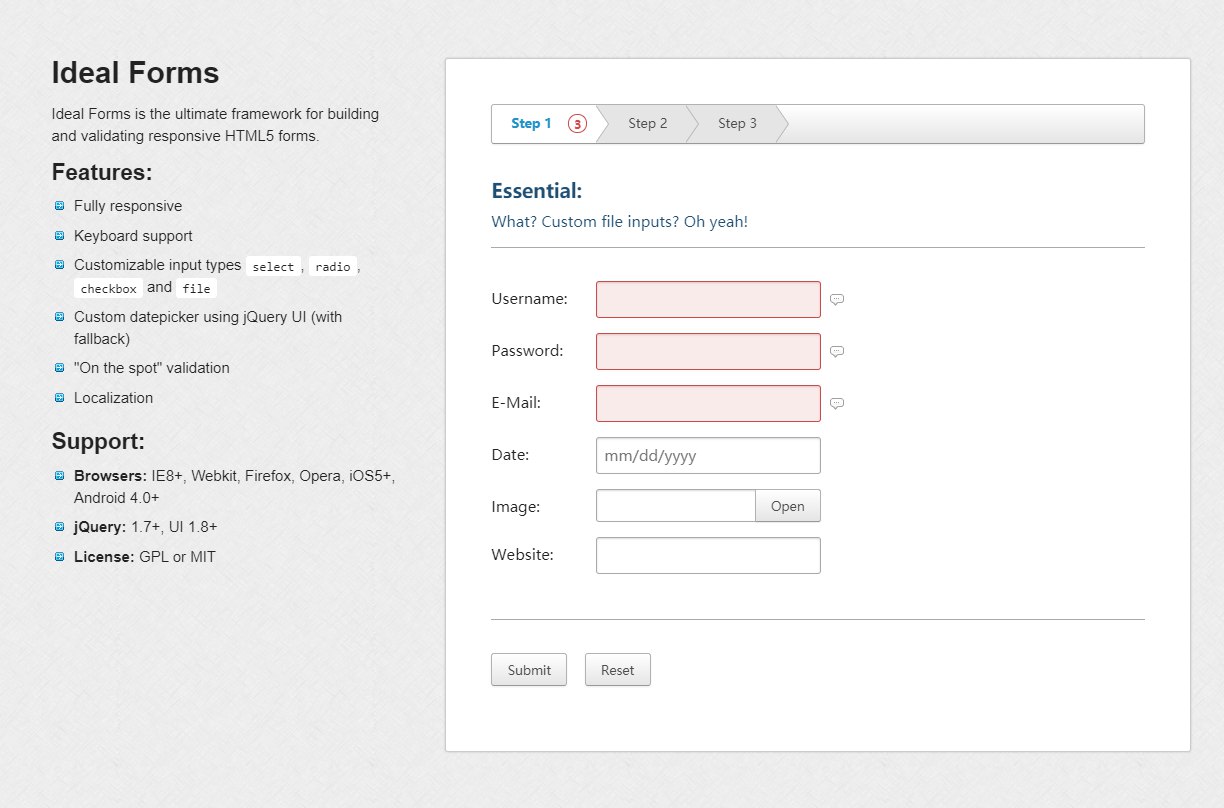Click into the Website input field
1224x808 pixels.
pyautogui.click(x=708, y=555)
